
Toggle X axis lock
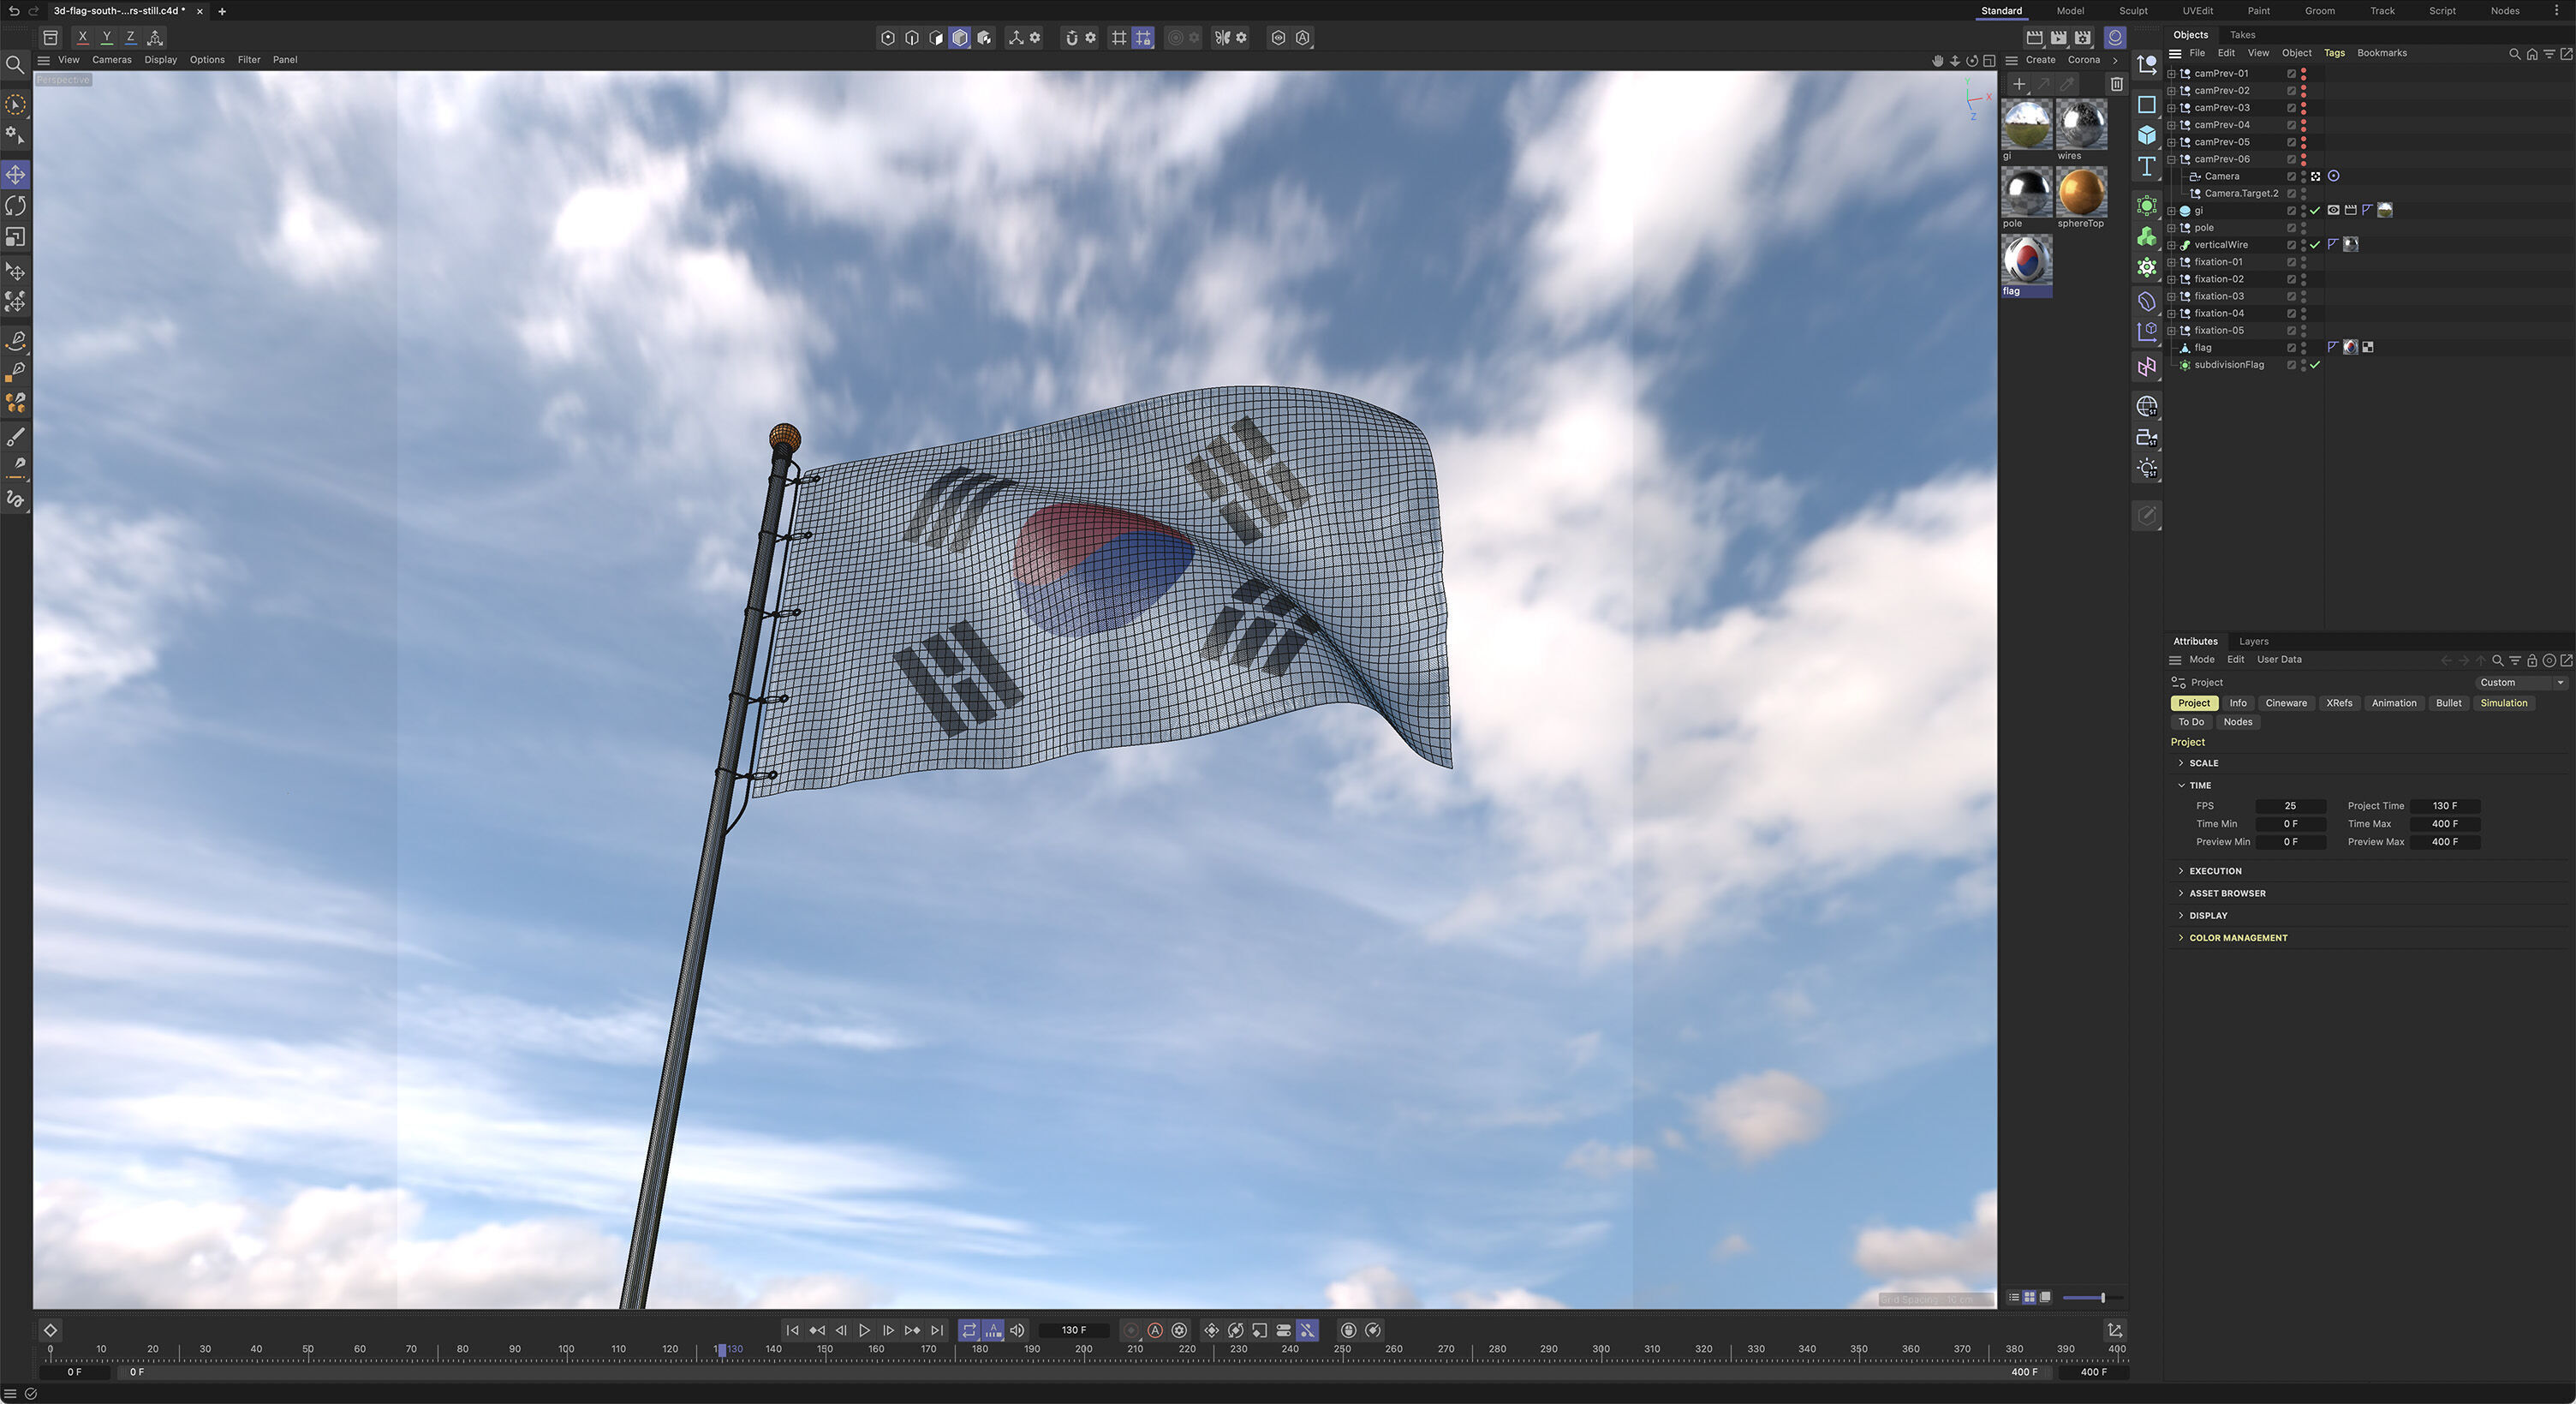point(82,38)
